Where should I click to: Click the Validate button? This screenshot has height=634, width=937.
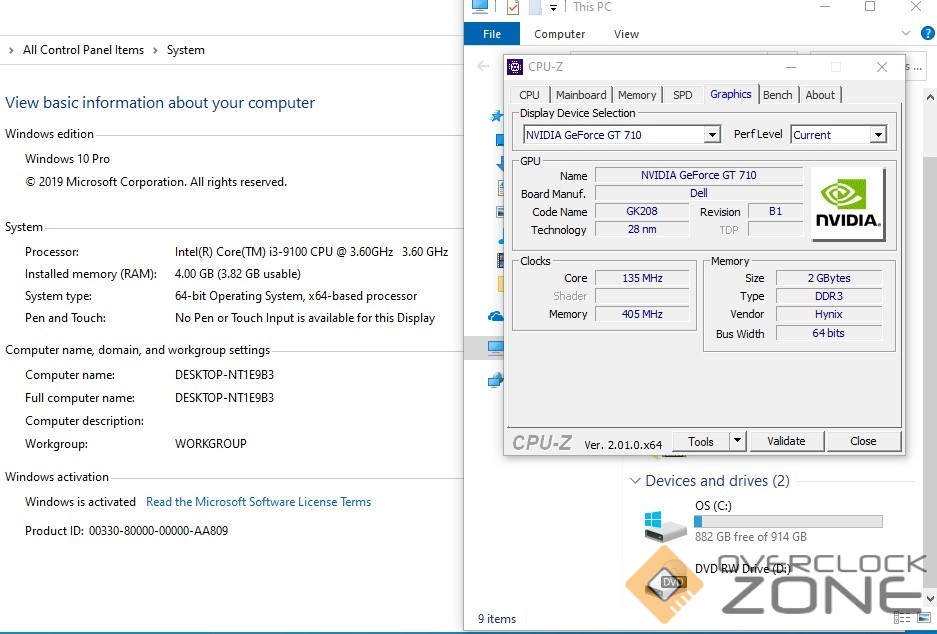[786, 441]
